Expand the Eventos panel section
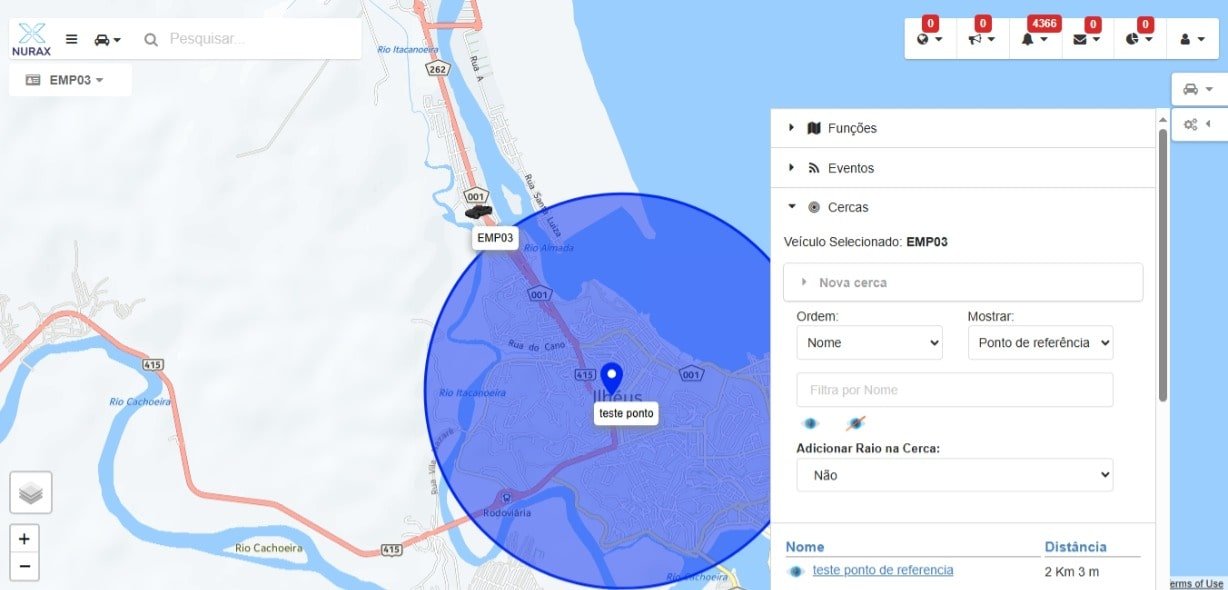This screenshot has width=1228, height=590. point(850,168)
